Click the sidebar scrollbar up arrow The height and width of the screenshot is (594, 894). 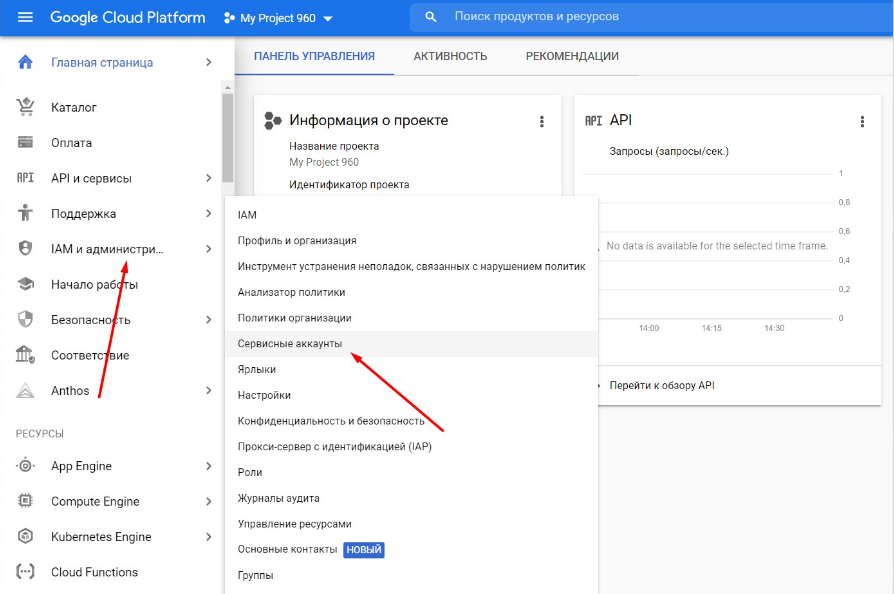[227, 88]
